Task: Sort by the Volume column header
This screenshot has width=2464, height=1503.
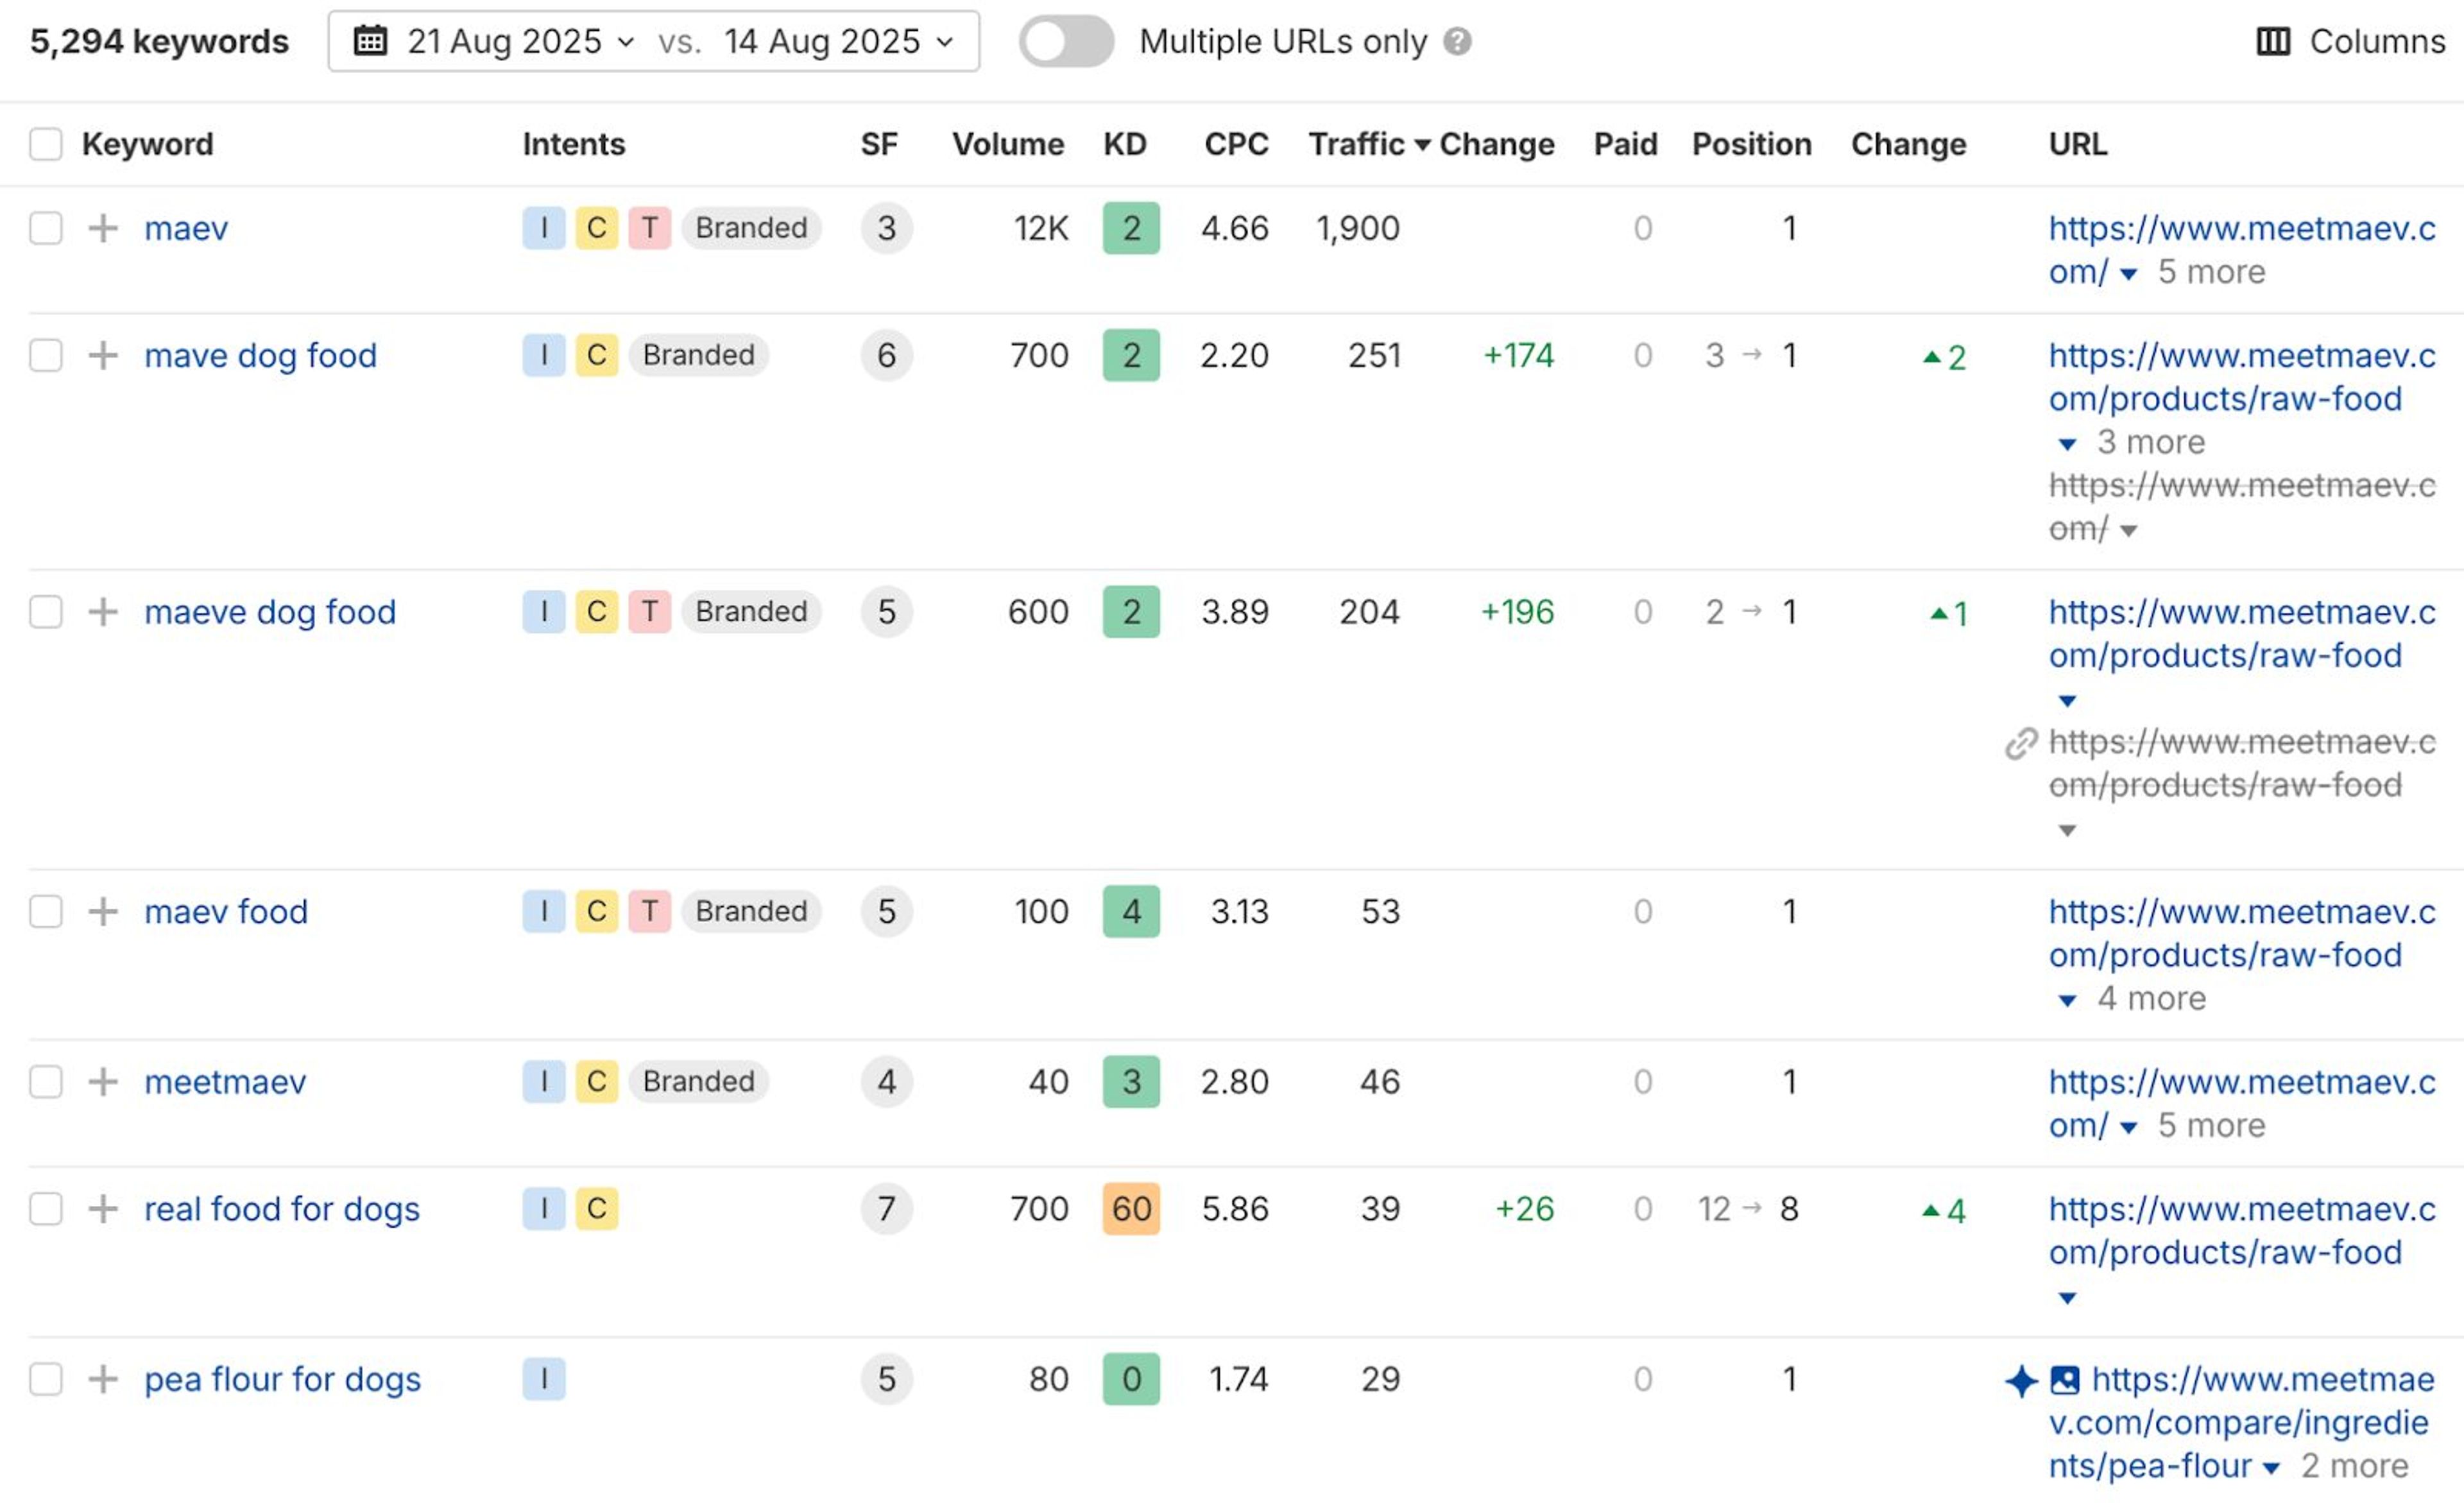Action: coord(1007,144)
